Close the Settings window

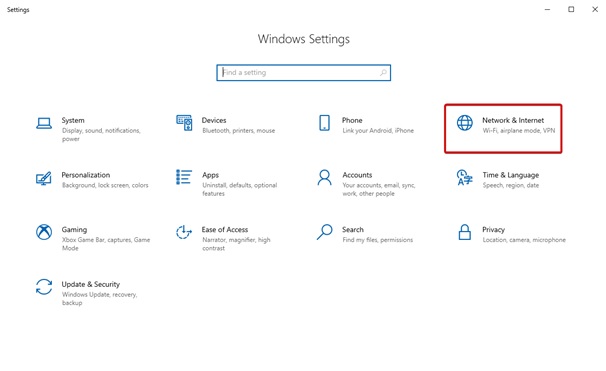[595, 9]
